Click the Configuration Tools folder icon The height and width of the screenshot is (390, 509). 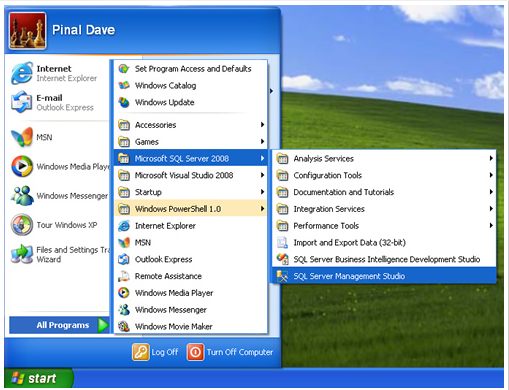(283, 175)
